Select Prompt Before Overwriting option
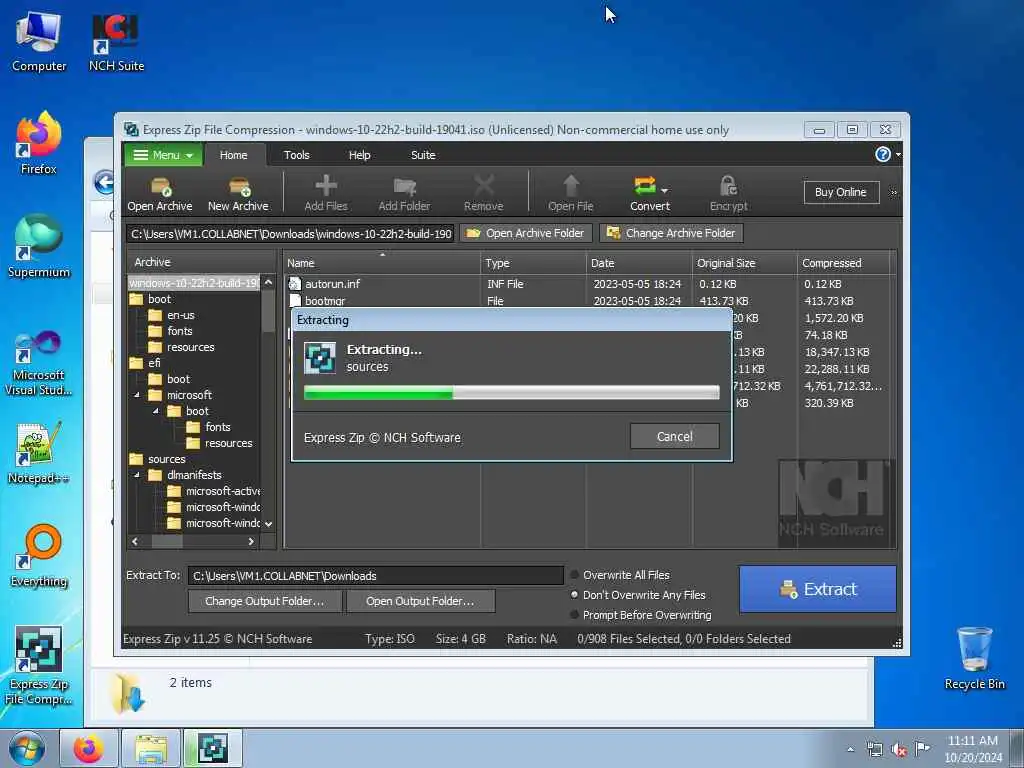 (641, 615)
